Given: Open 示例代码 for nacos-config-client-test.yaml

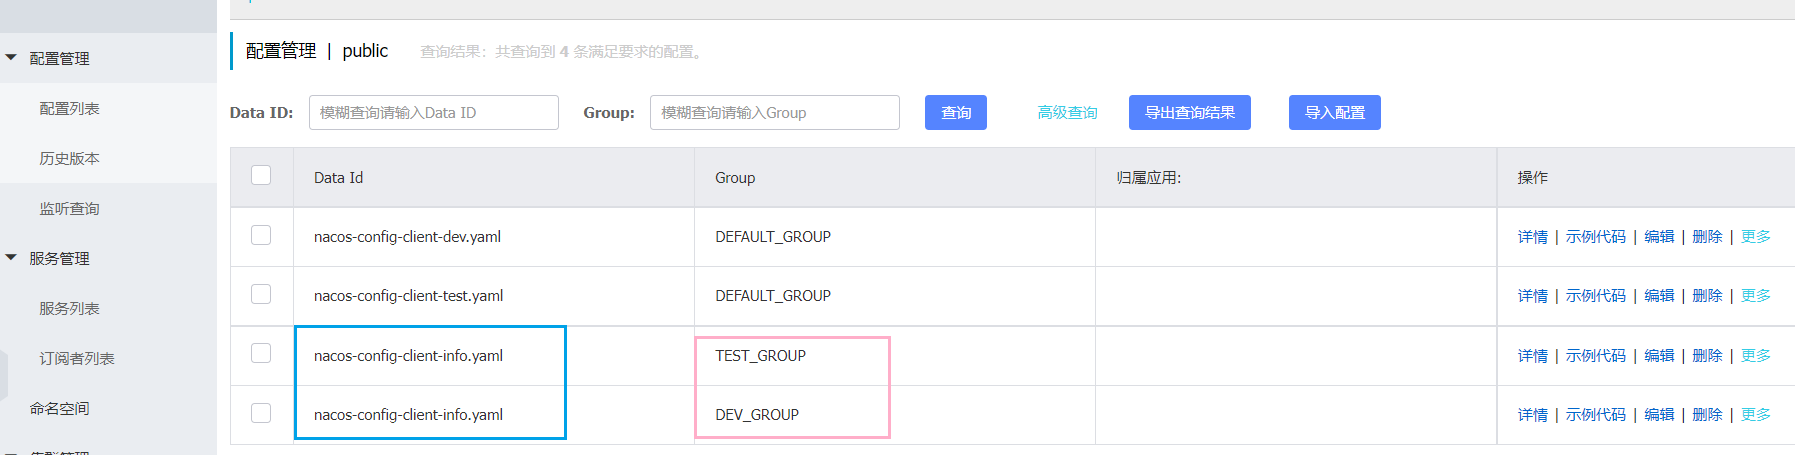Looking at the screenshot, I should tap(1596, 296).
